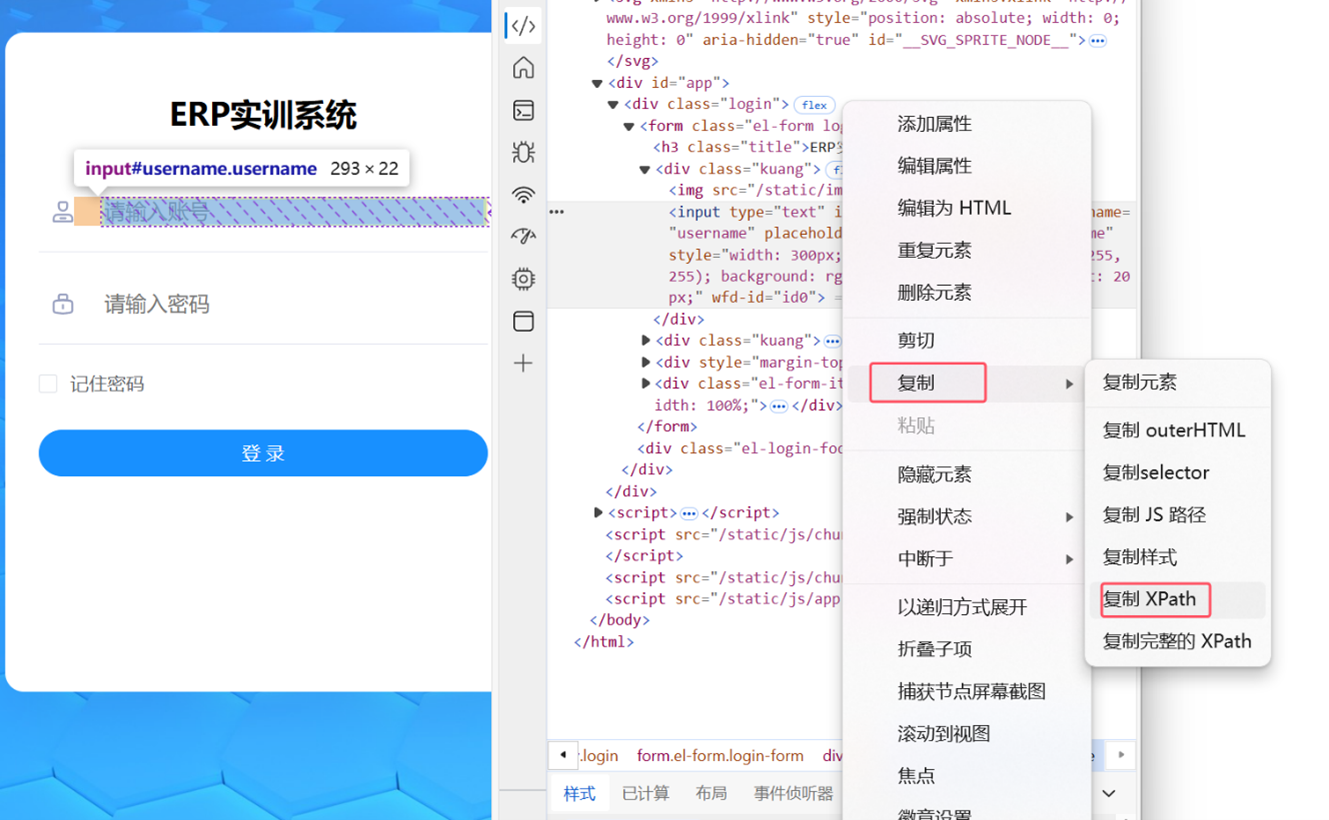Open the Elements panel code icon

pos(523,26)
